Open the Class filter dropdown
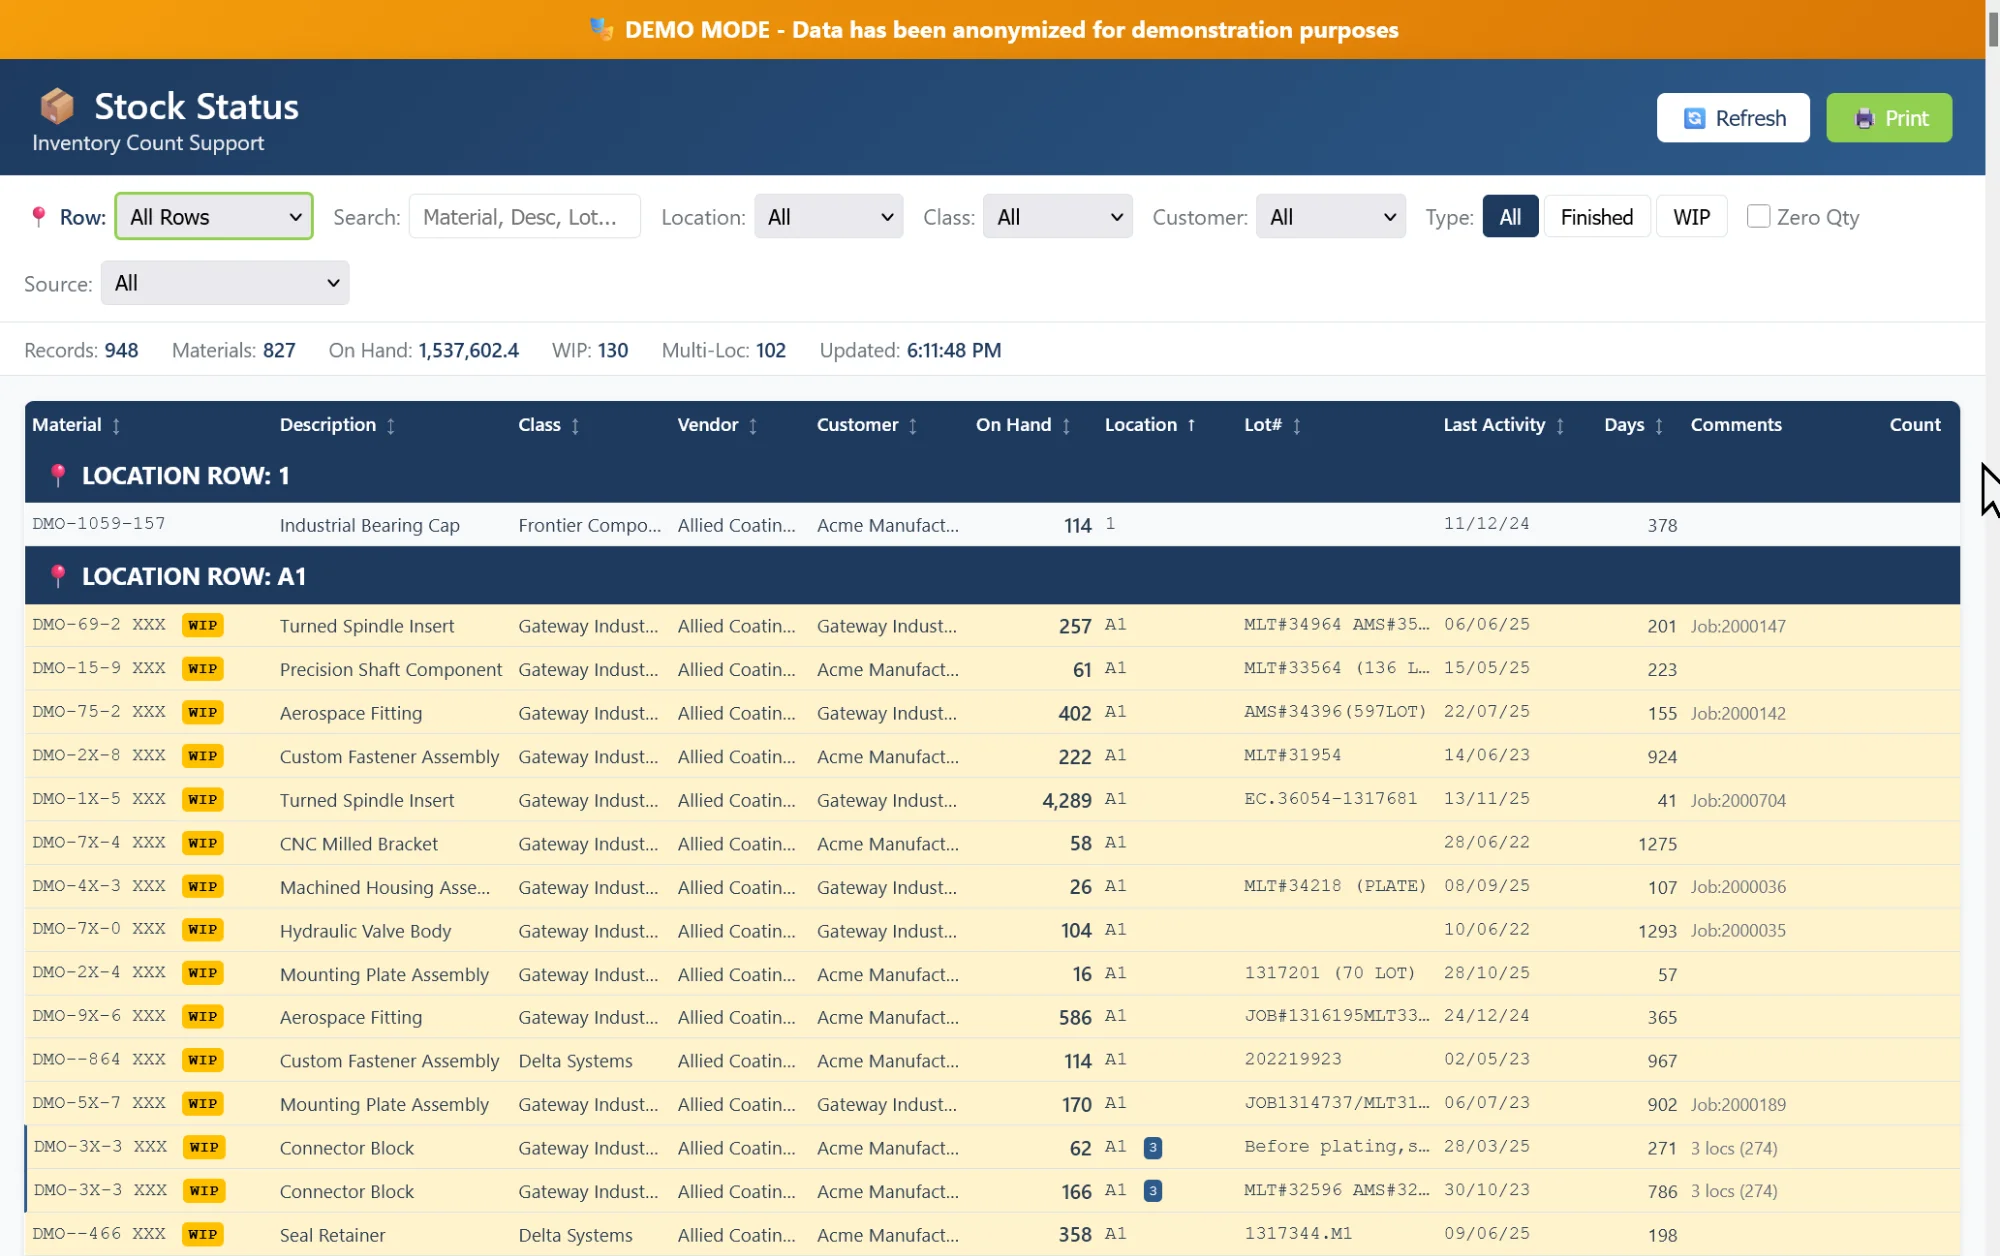This screenshot has height=1256, width=2000. tap(1057, 217)
